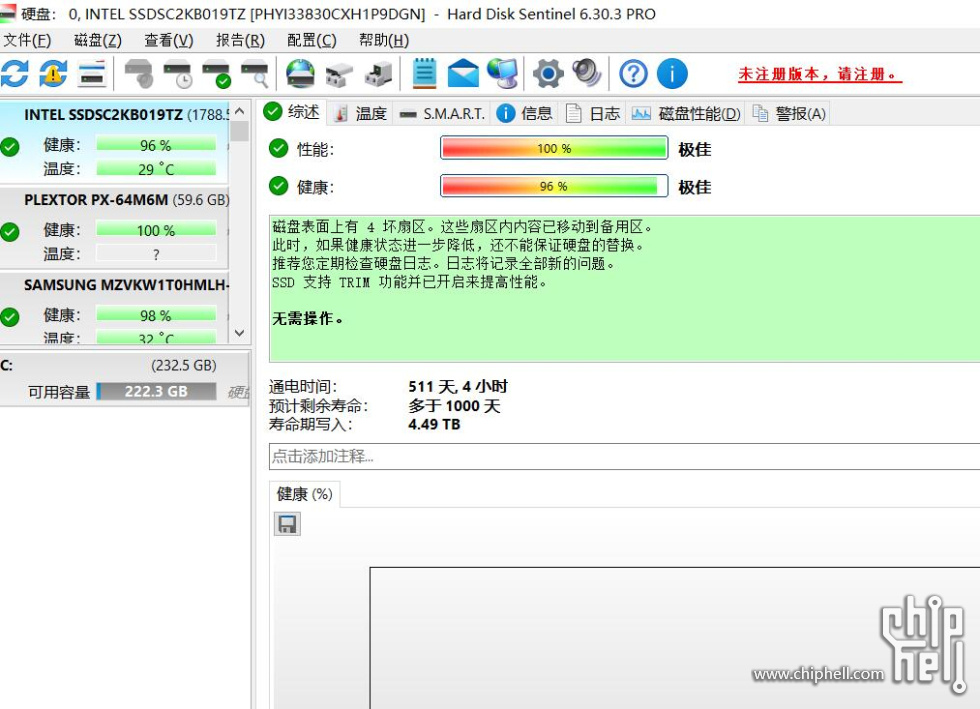This screenshot has height=709, width=980.
Task: Open help with the question mark icon
Action: point(633,73)
